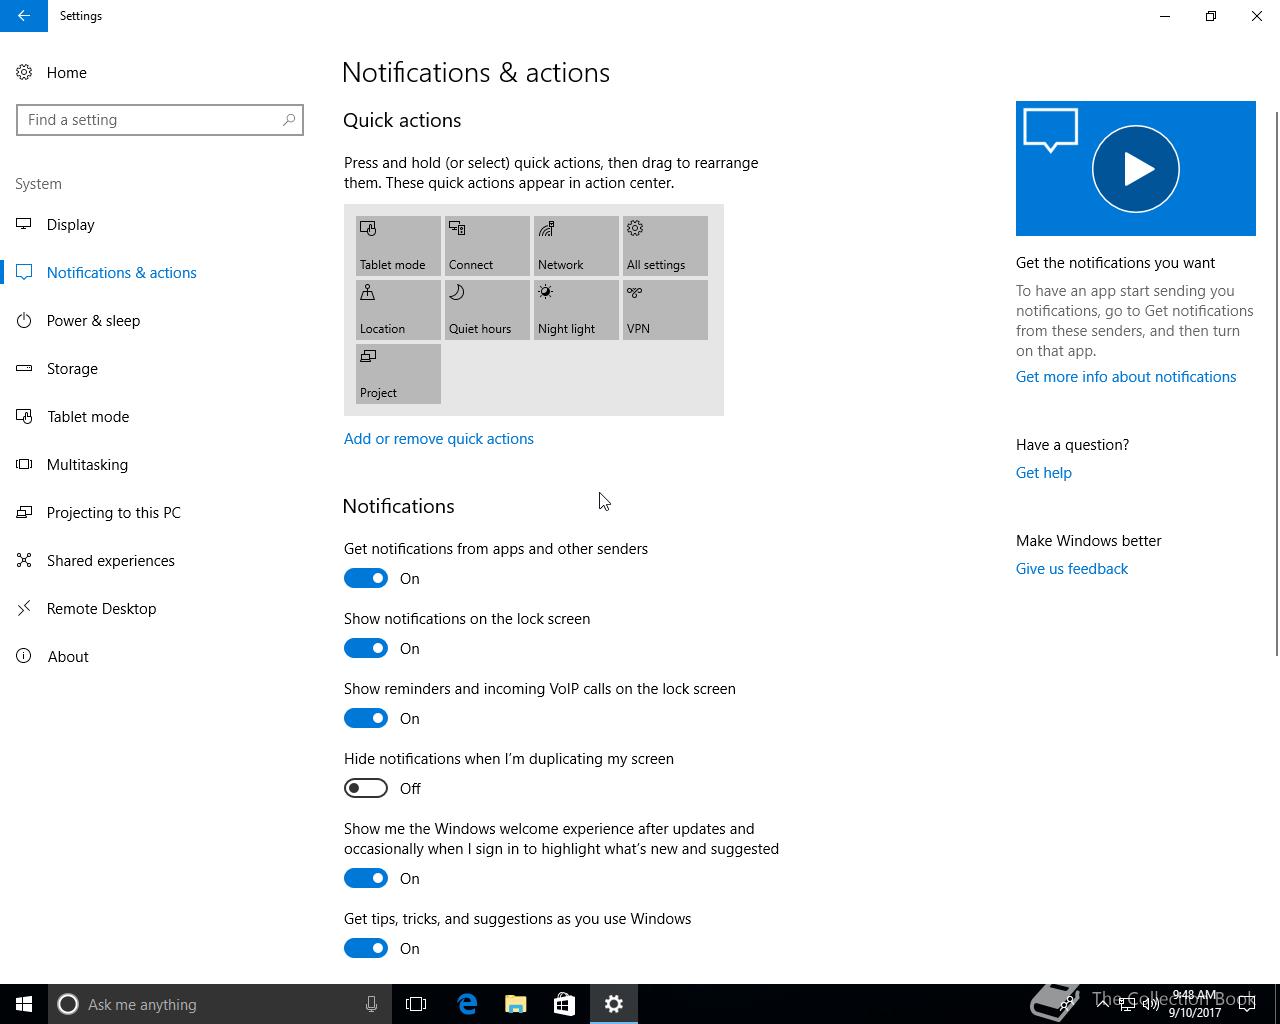1280x1024 pixels.
Task: Select the Network quick action tile
Action: point(576,246)
